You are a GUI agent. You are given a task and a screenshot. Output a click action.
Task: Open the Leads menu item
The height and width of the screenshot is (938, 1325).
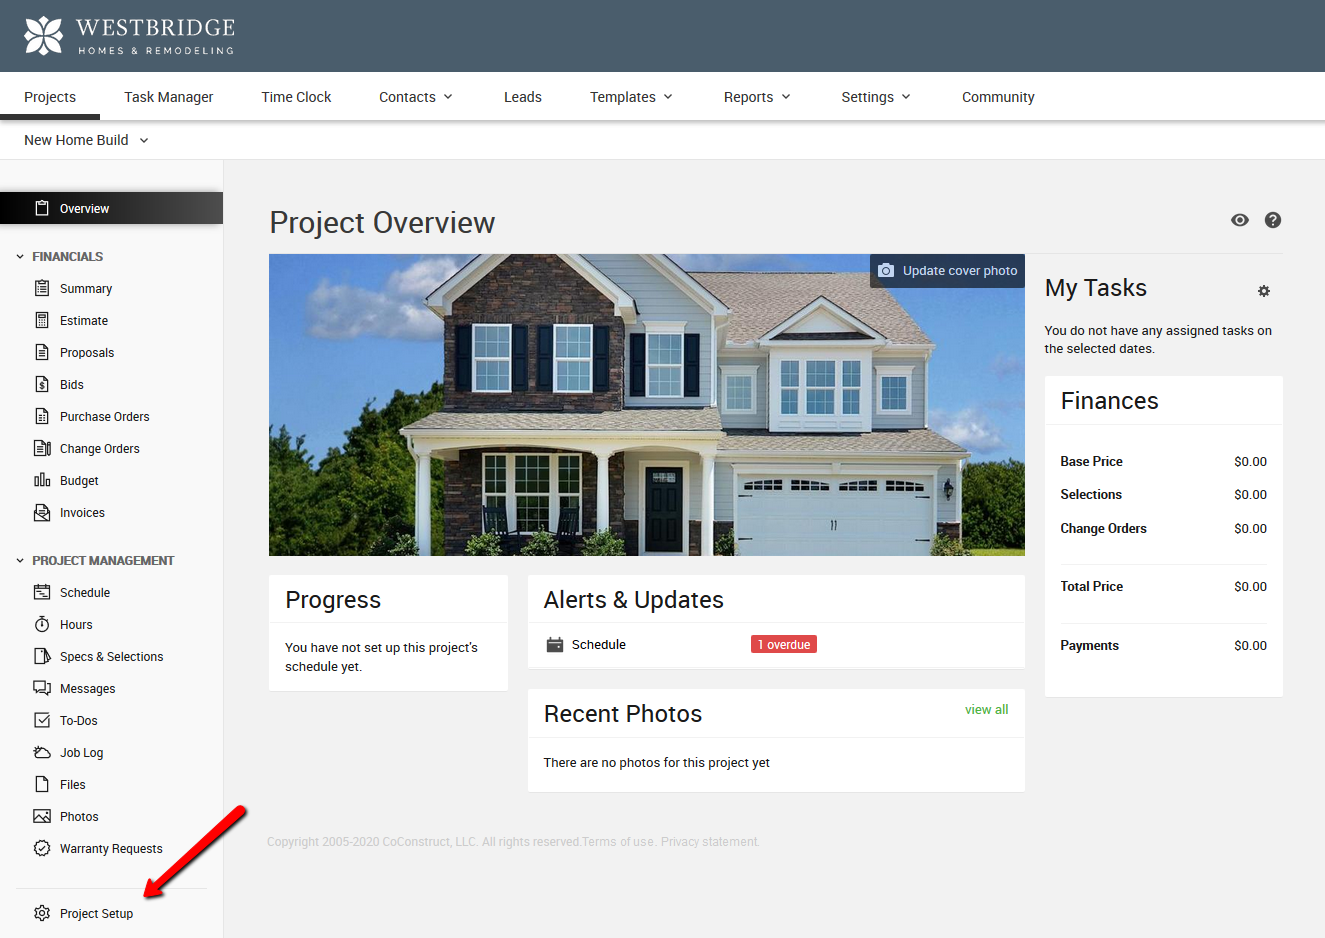click(x=522, y=96)
